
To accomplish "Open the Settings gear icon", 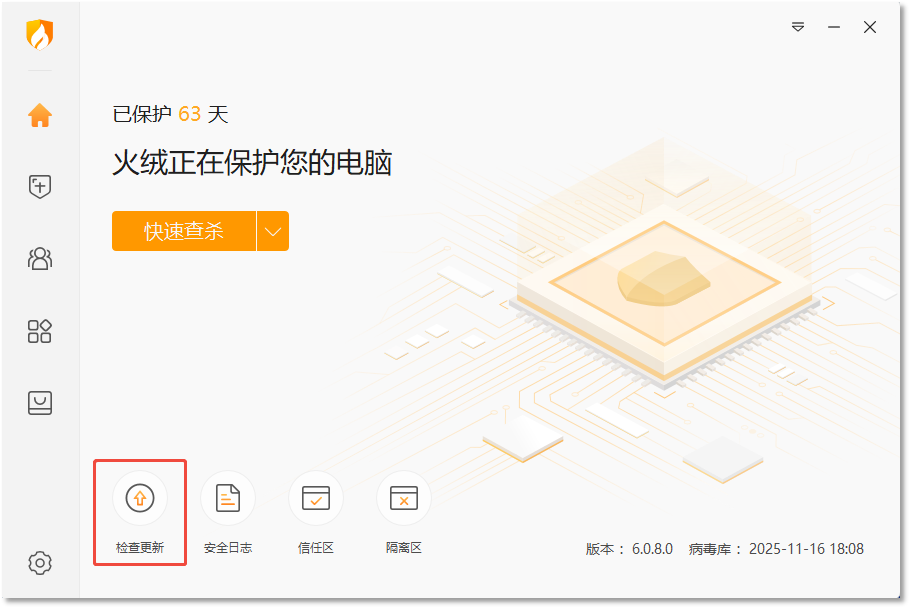I will [x=39, y=563].
